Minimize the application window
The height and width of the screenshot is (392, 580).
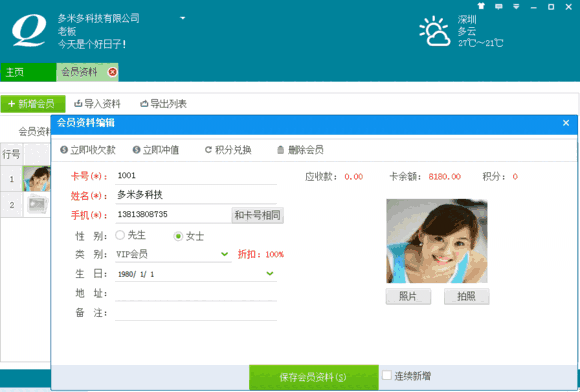[x=533, y=7]
